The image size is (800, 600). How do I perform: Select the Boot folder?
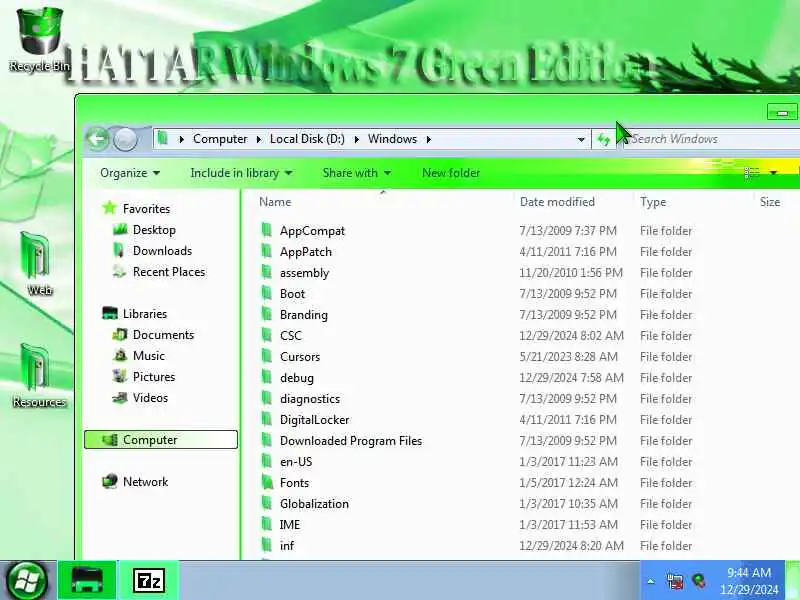point(292,294)
